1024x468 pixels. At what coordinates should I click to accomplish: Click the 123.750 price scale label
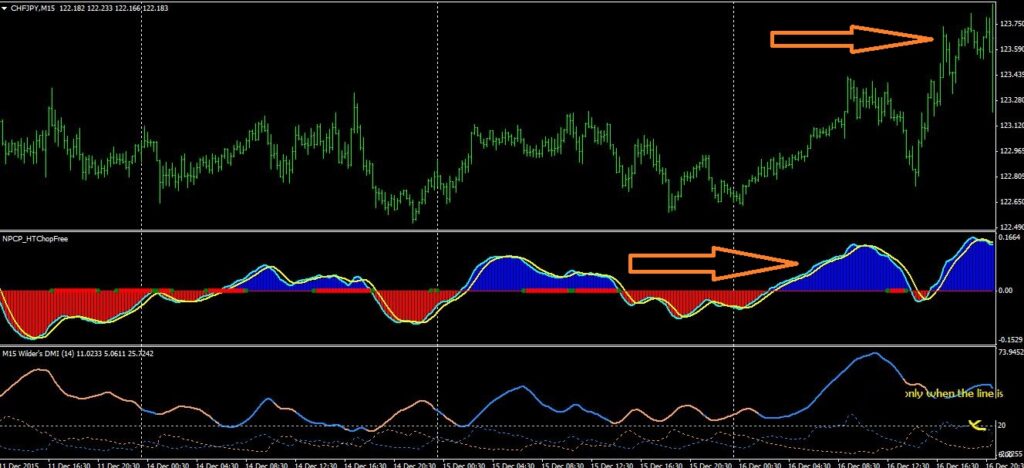pyautogui.click(x=1011, y=23)
